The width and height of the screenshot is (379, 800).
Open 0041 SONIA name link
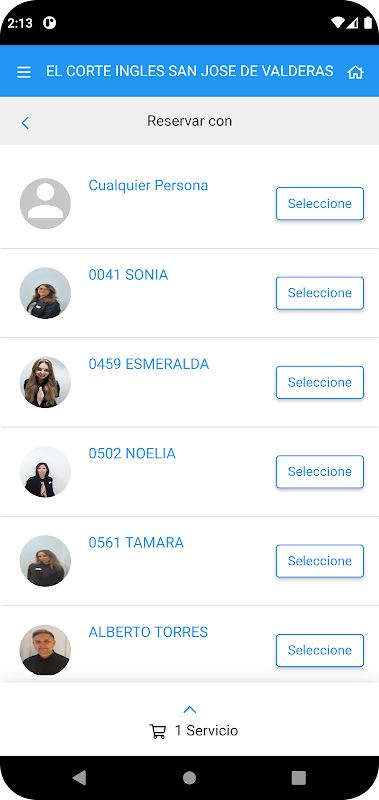(128, 275)
